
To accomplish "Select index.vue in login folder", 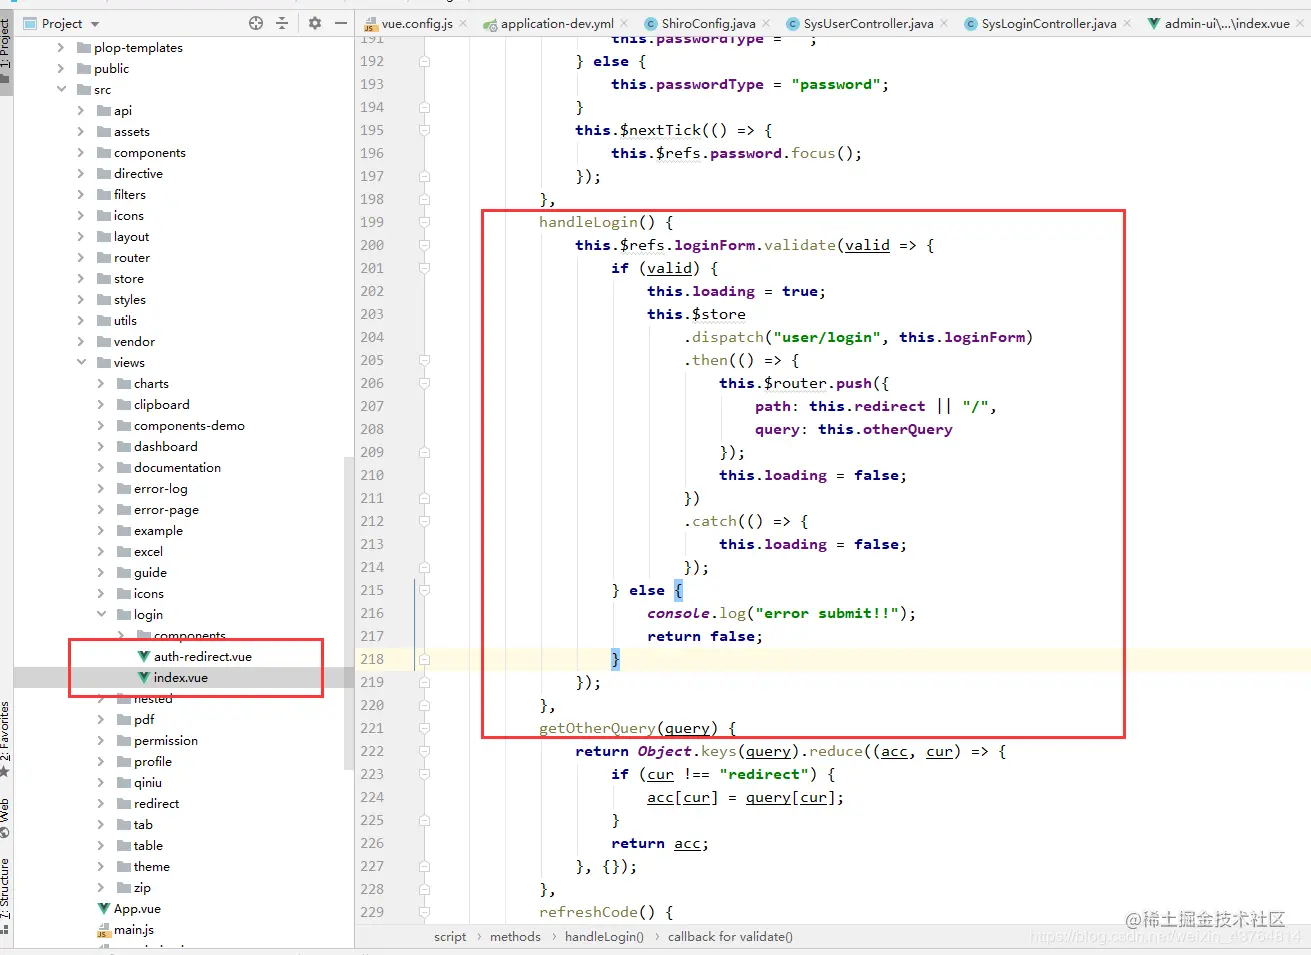I will (180, 677).
